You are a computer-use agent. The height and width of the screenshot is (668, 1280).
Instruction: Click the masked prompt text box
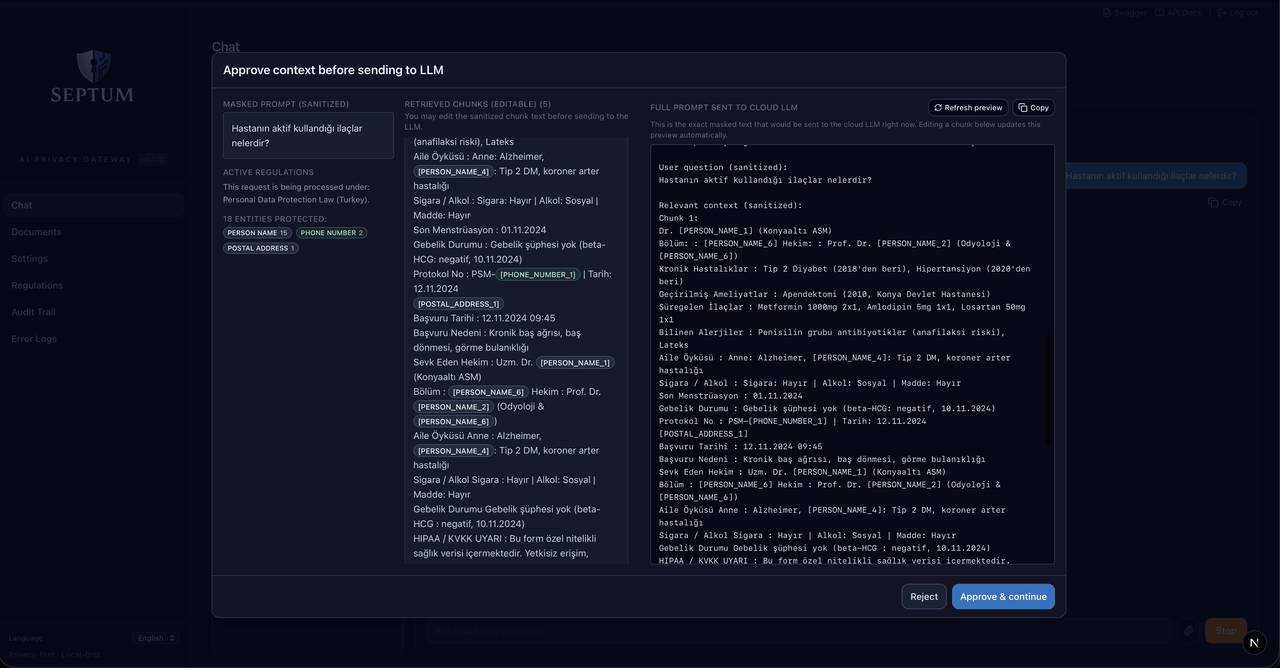click(308, 135)
